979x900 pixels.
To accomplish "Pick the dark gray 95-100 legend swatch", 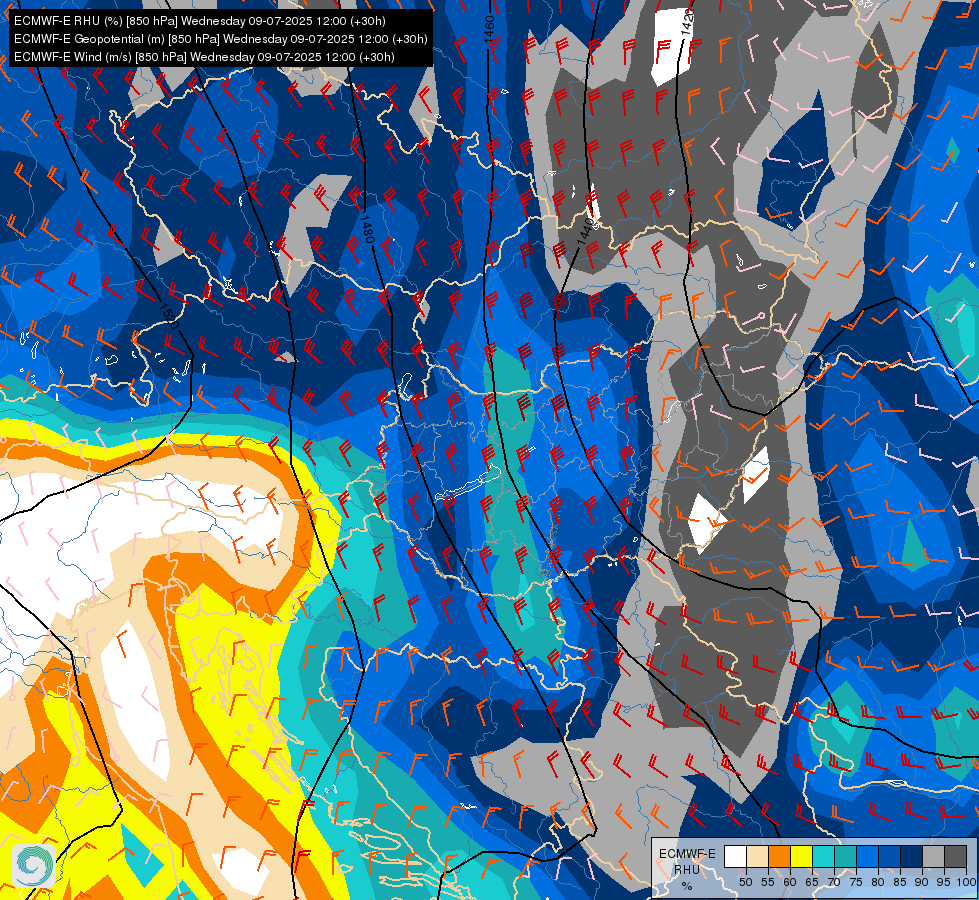I will click(955, 856).
